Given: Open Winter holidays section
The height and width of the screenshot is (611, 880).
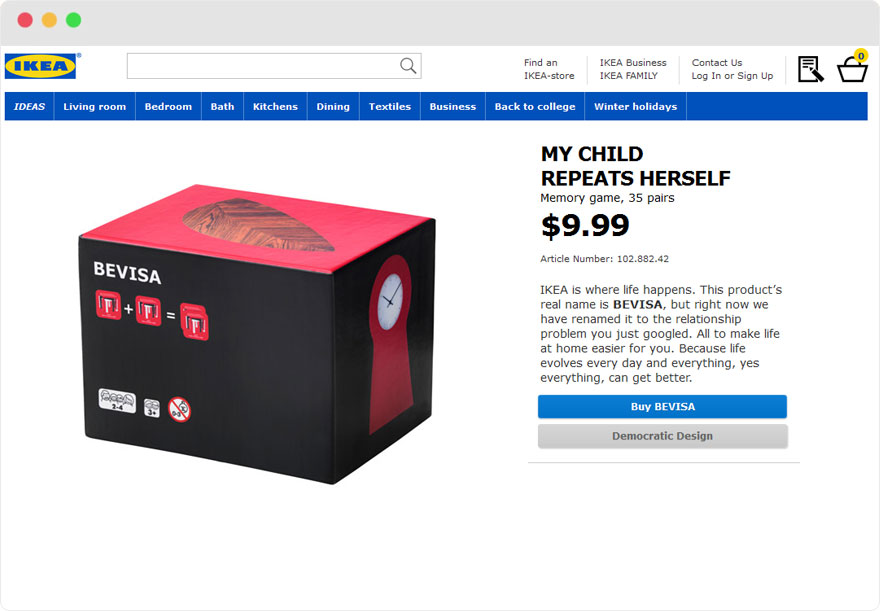Looking at the screenshot, I should [x=635, y=106].
